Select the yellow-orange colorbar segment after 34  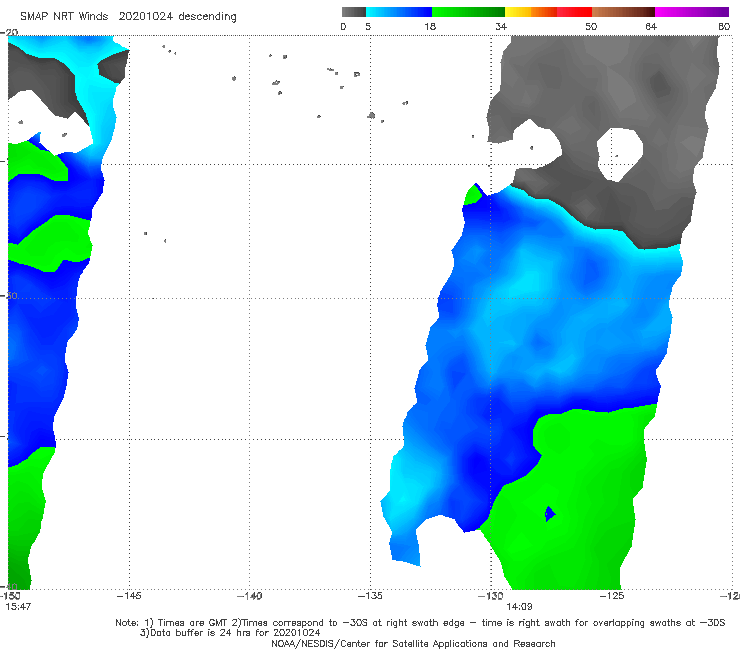click(x=531, y=12)
